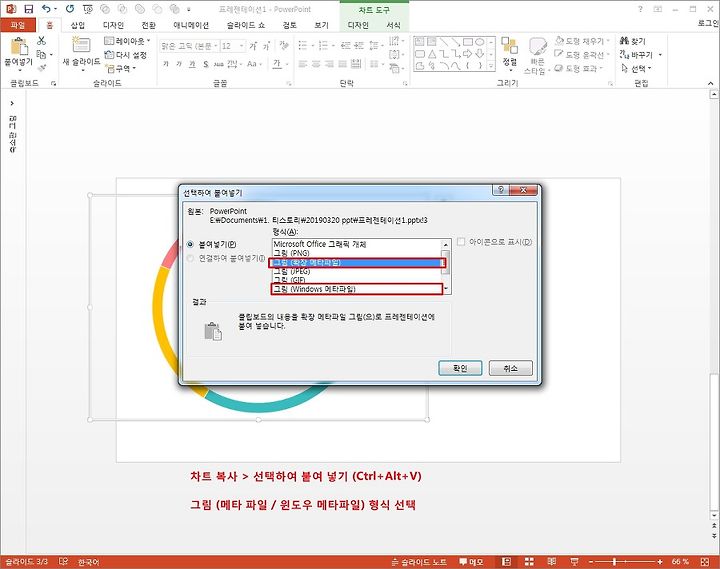Toggle underline formatting button
This screenshot has width=720, height=569.
[192, 64]
